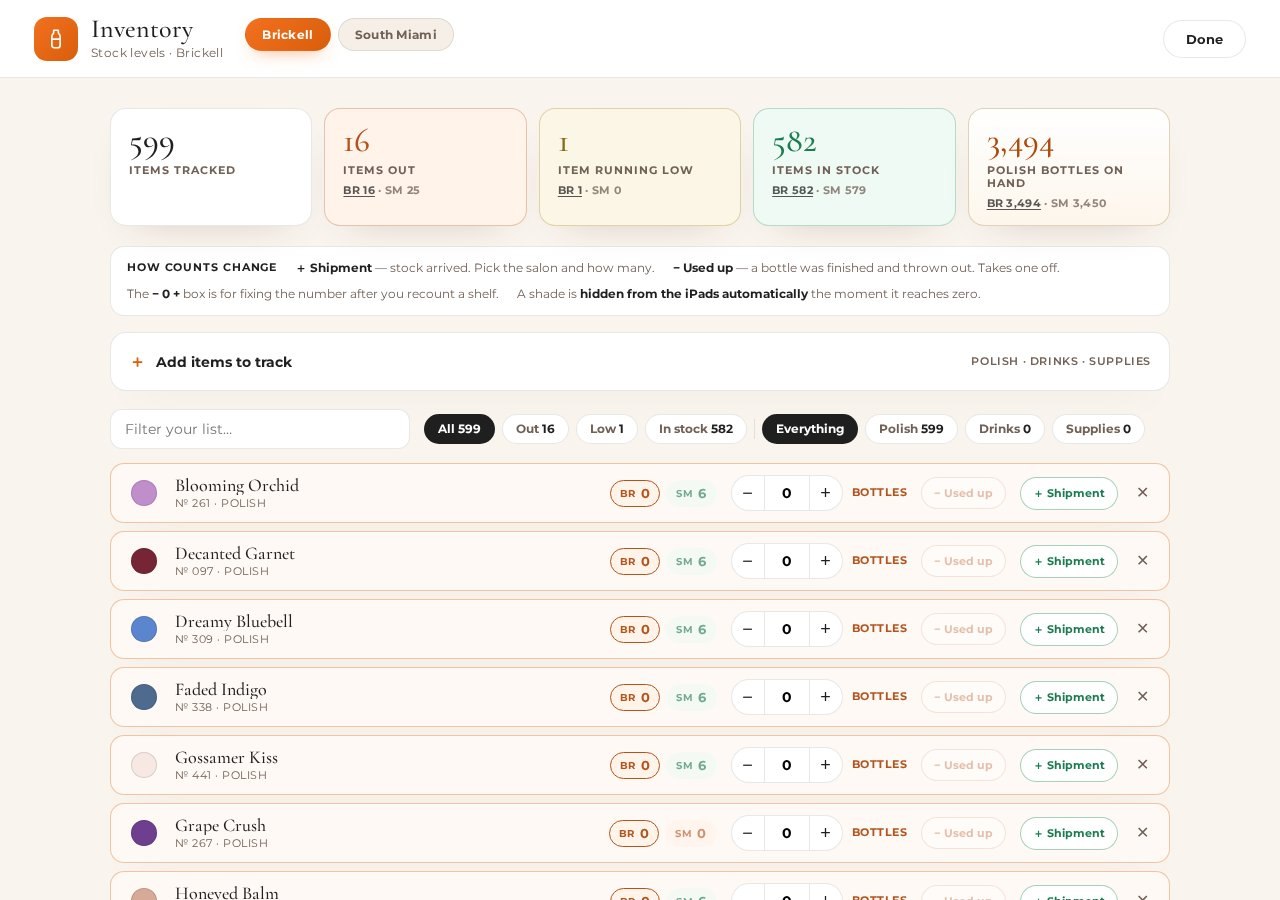The width and height of the screenshot is (1280, 900).
Task: Click the Done button
Action: [1204, 39]
